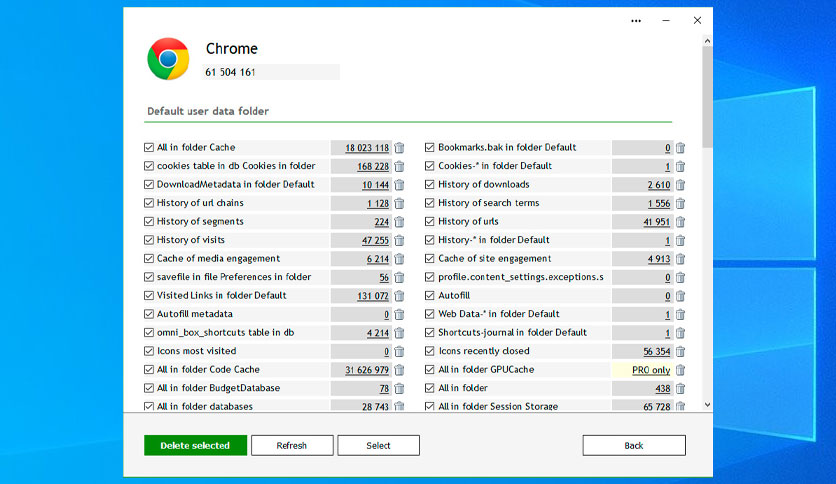Viewport: 836px width, 484px height.
Task: Click the scrollbar down arrow
Action: click(708, 405)
